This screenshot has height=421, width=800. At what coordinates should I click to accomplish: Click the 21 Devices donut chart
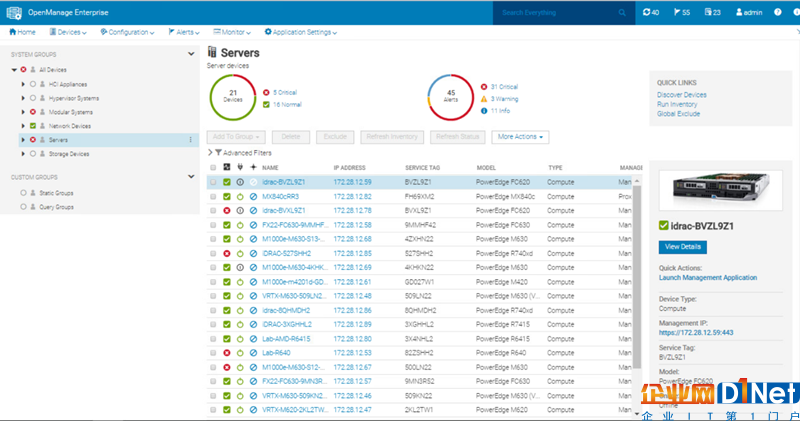coord(233,97)
